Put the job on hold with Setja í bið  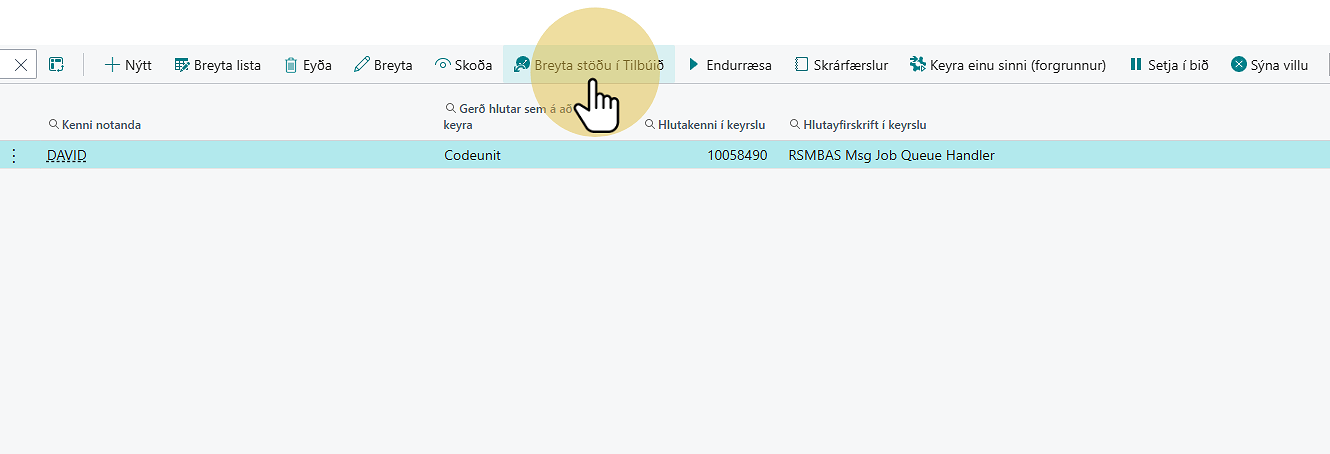pyautogui.click(x=1169, y=65)
